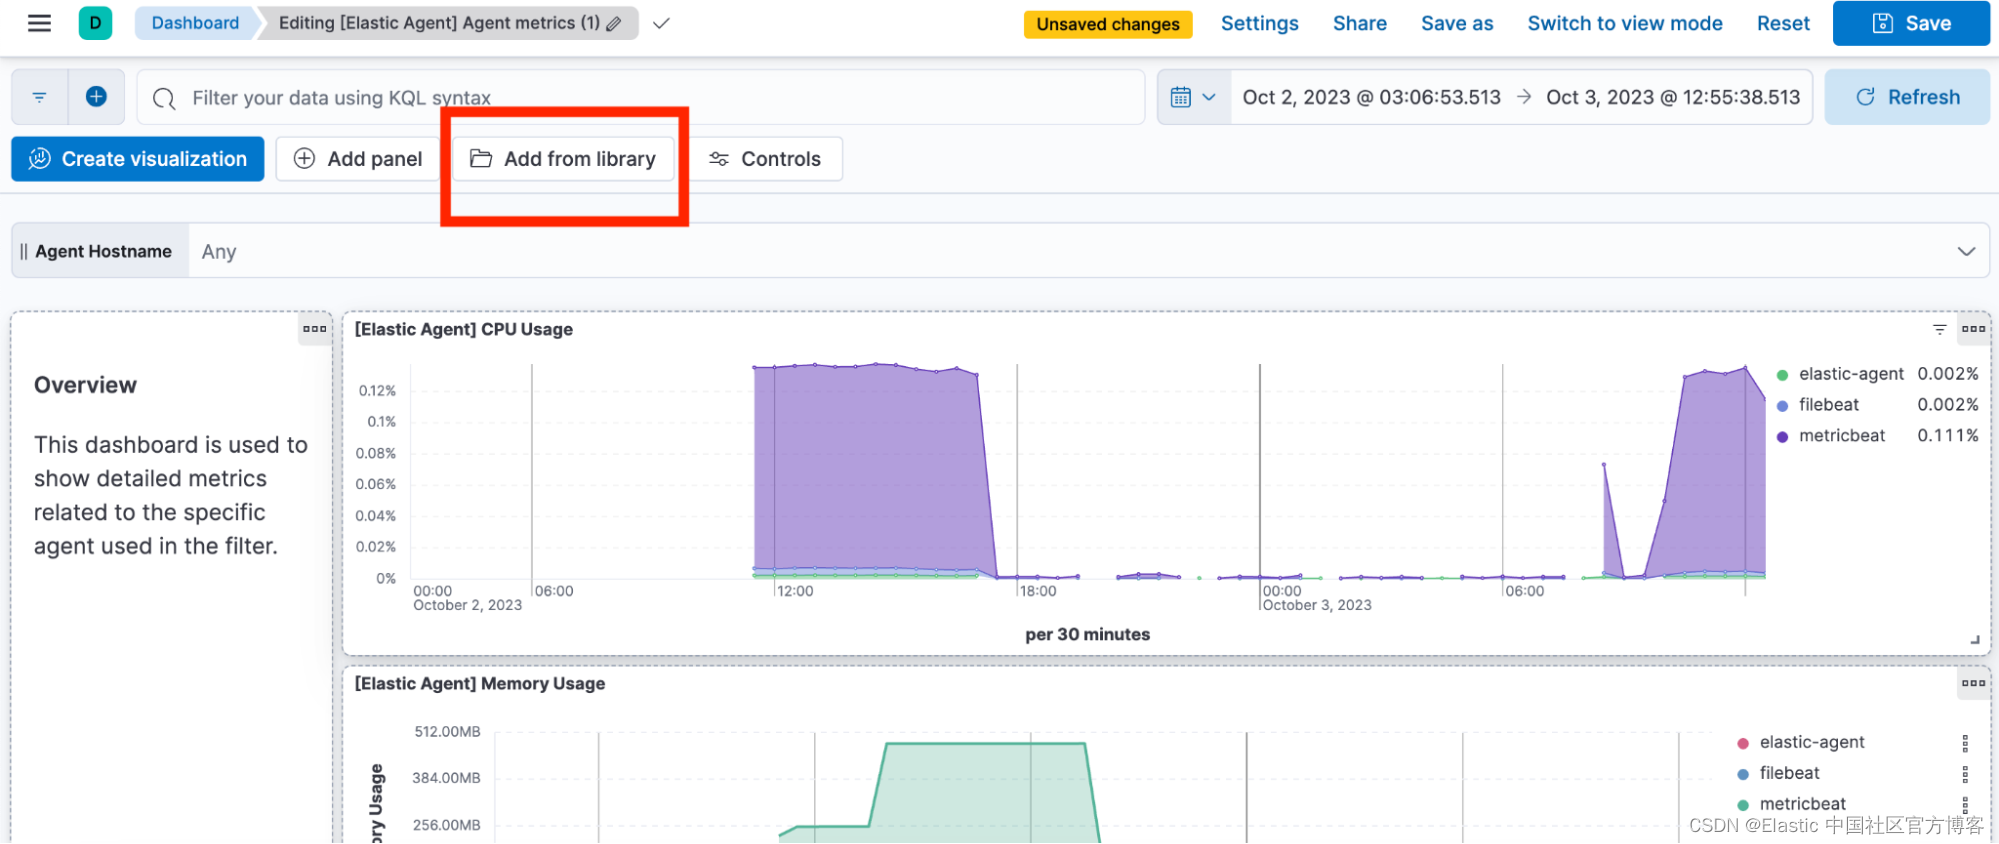Open the hamburger navigation menu
1999x844 pixels.
click(x=39, y=23)
